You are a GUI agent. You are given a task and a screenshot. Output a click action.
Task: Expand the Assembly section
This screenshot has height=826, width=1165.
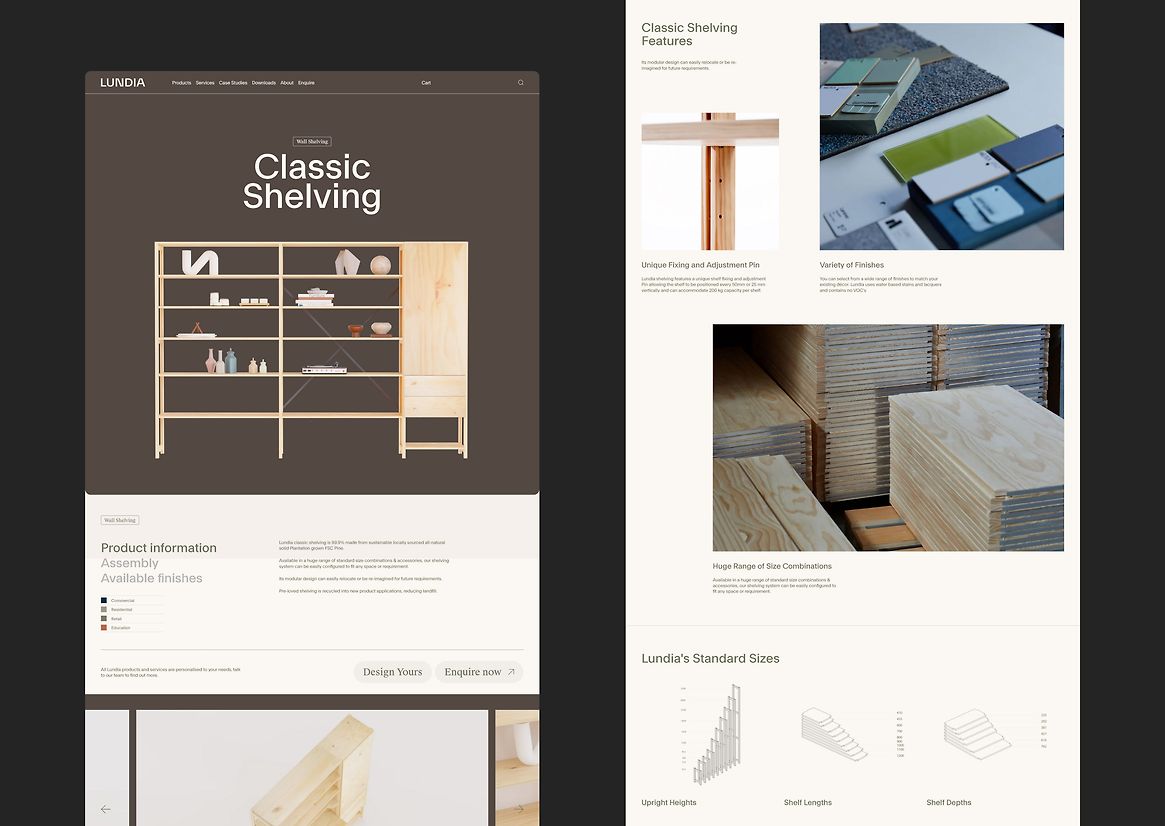coord(128,563)
